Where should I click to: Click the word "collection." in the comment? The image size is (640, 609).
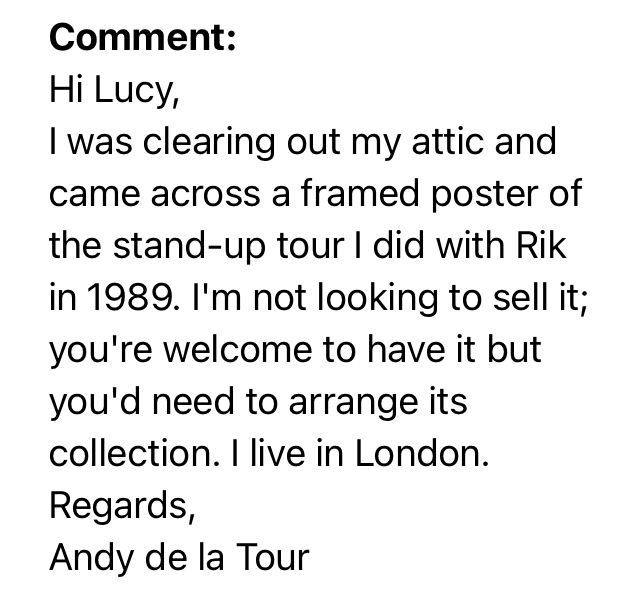click(x=126, y=454)
